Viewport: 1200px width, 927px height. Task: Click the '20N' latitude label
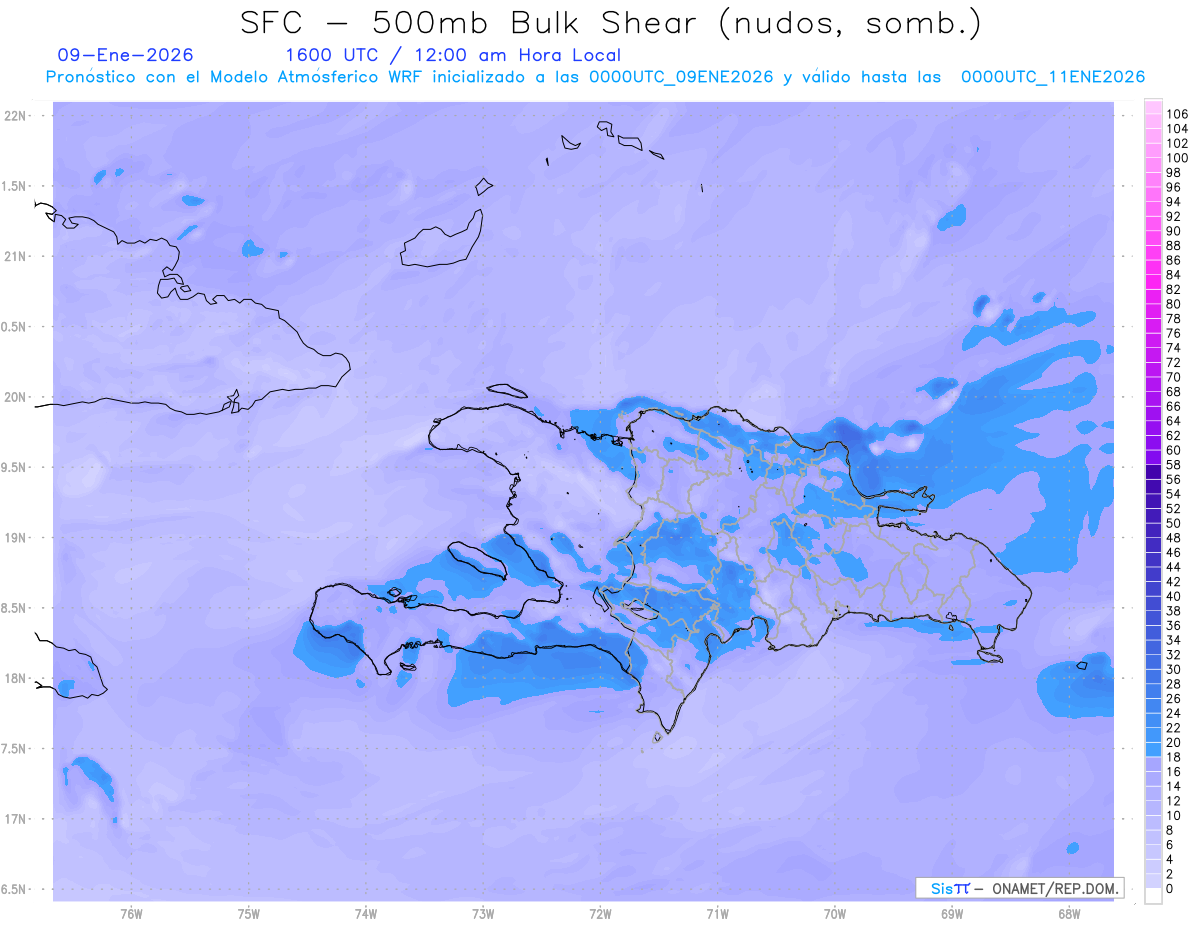15,397
